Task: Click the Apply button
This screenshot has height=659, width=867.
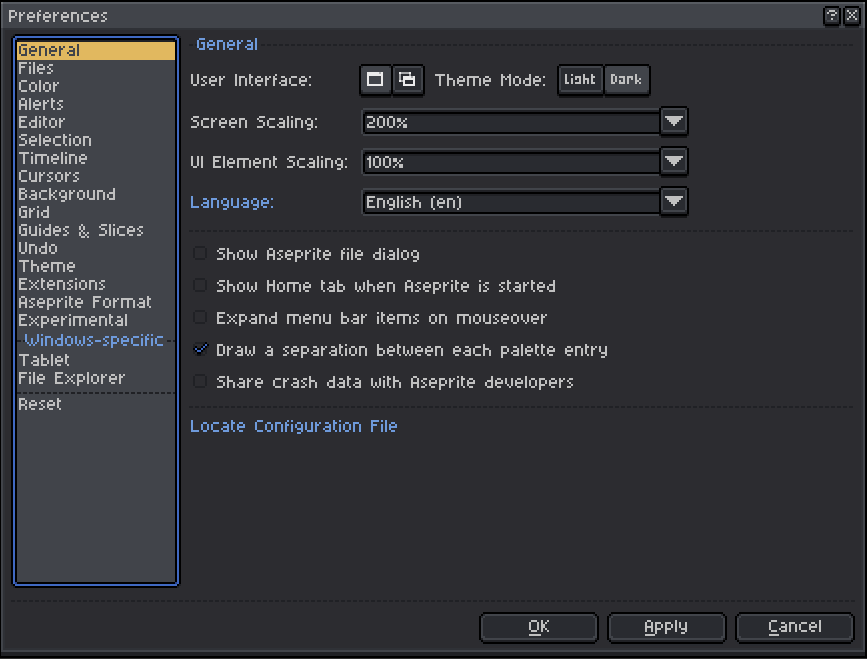Action: tap(666, 627)
